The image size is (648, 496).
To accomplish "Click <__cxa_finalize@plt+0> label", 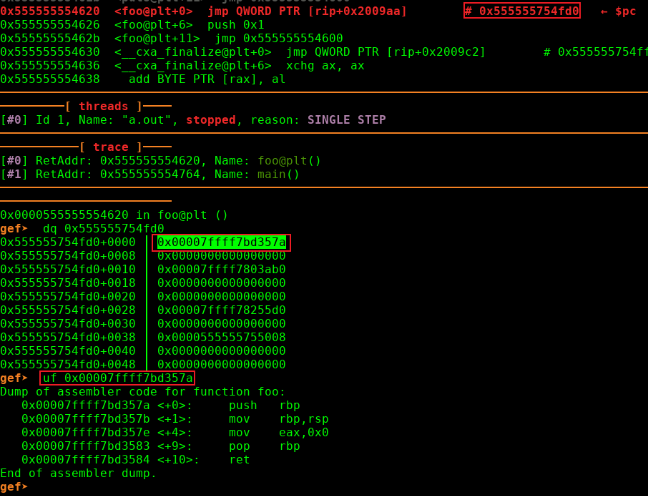I will [x=193, y=52].
